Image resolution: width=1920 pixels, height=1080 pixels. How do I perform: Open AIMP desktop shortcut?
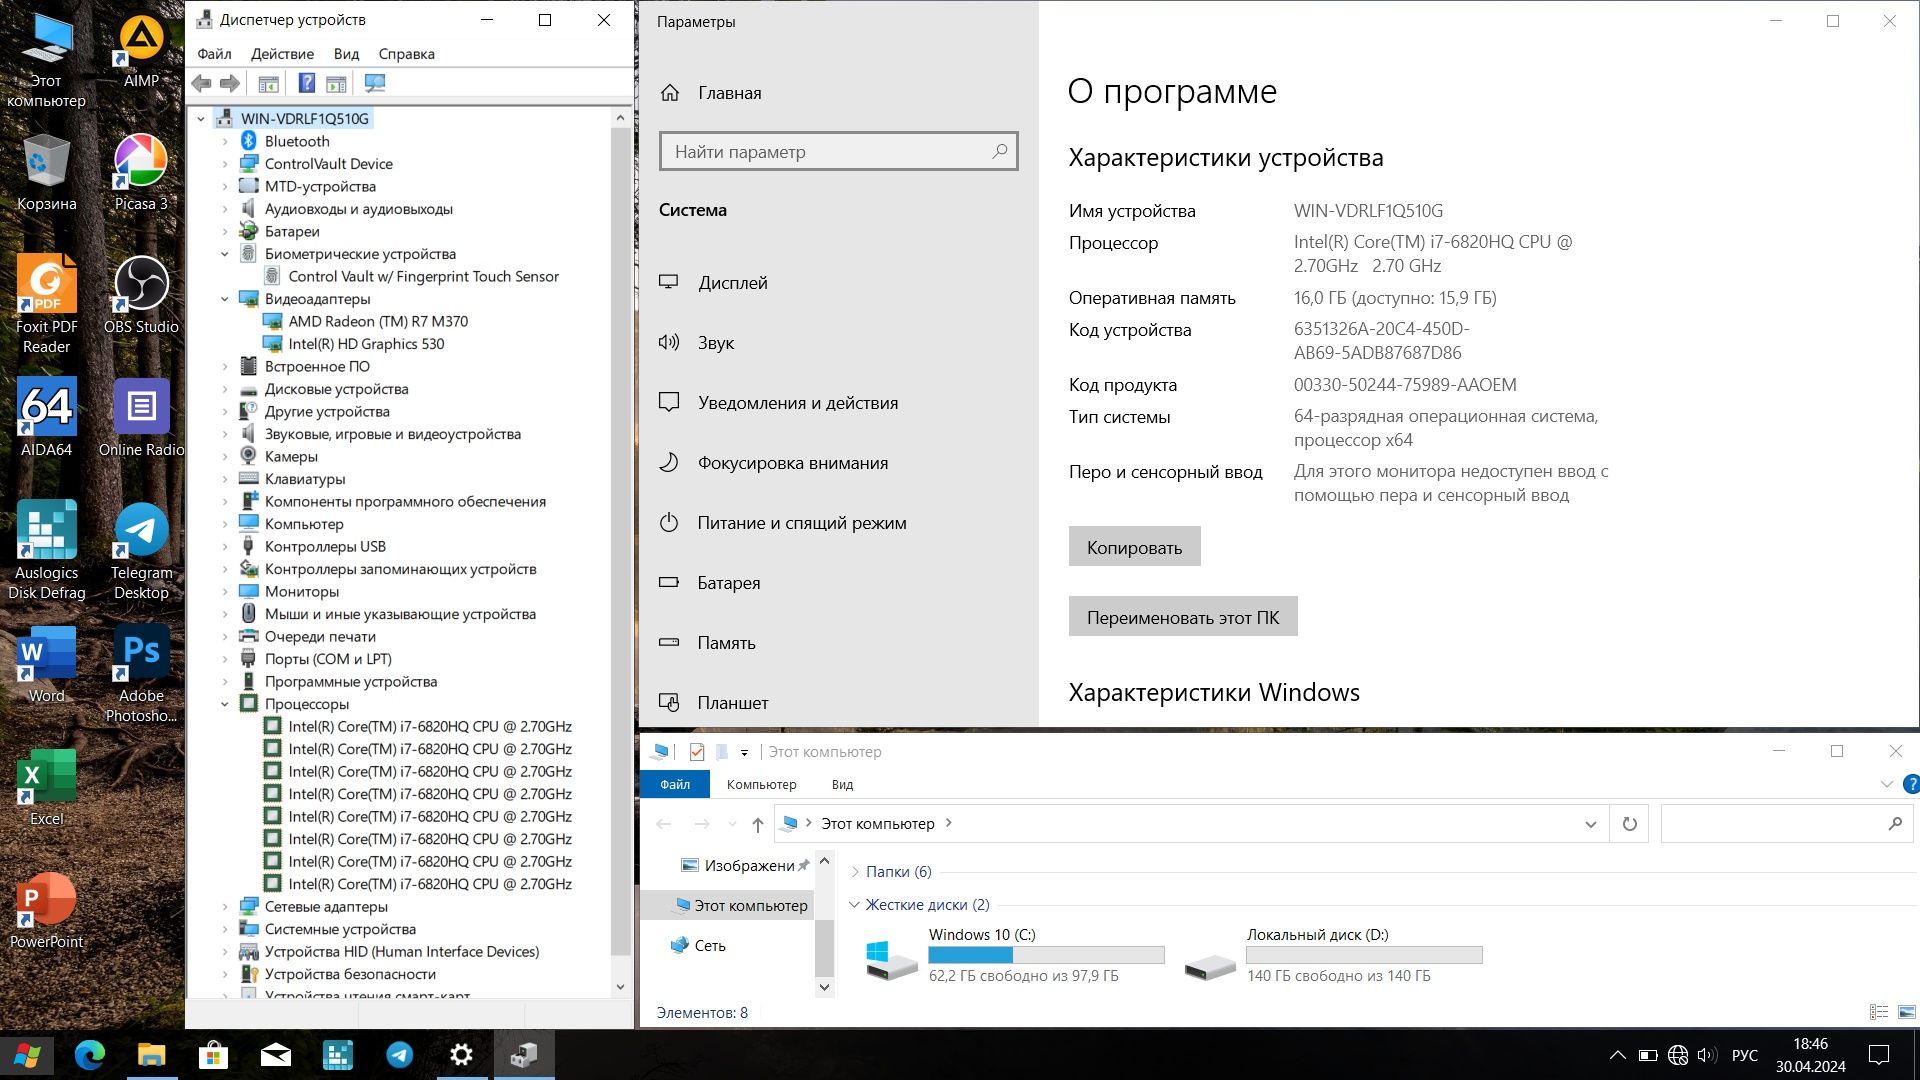[x=141, y=52]
